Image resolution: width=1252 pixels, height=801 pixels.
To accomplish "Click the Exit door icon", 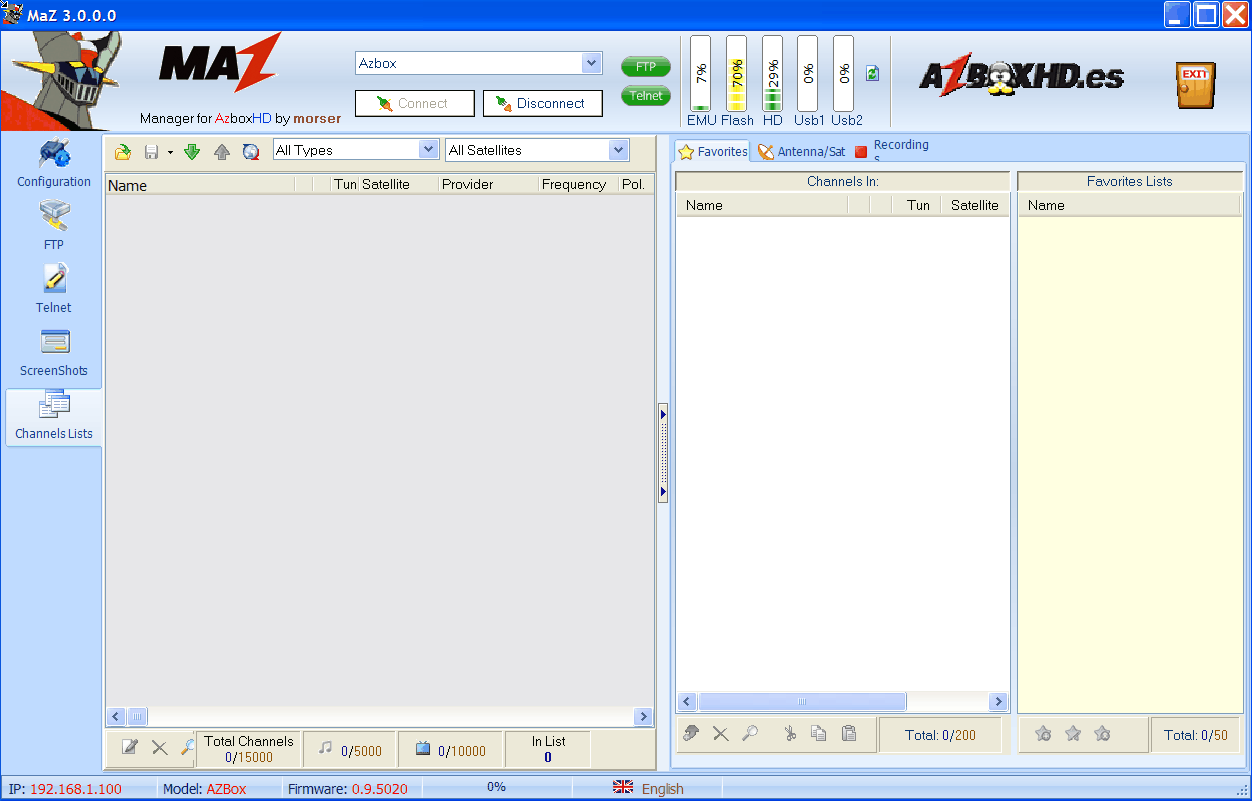I will [1195, 85].
